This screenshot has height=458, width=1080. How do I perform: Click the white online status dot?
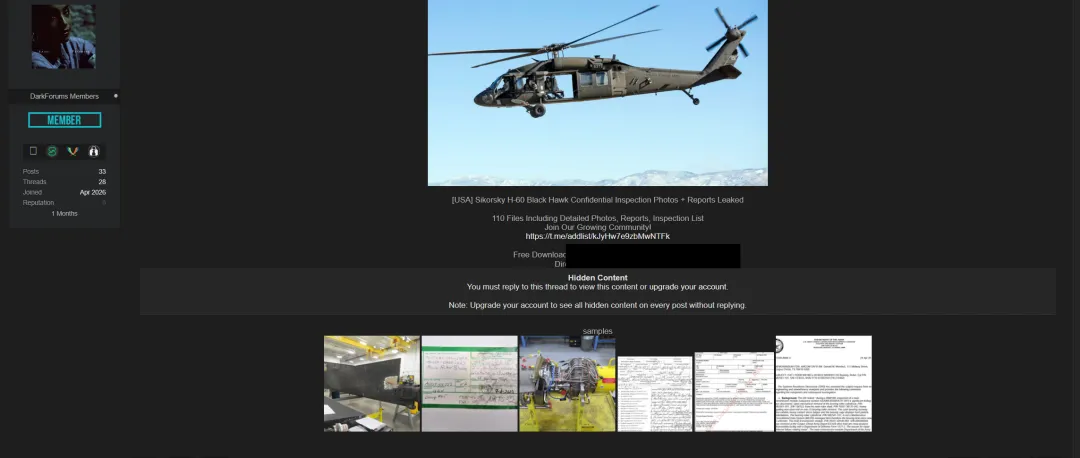pos(116,96)
